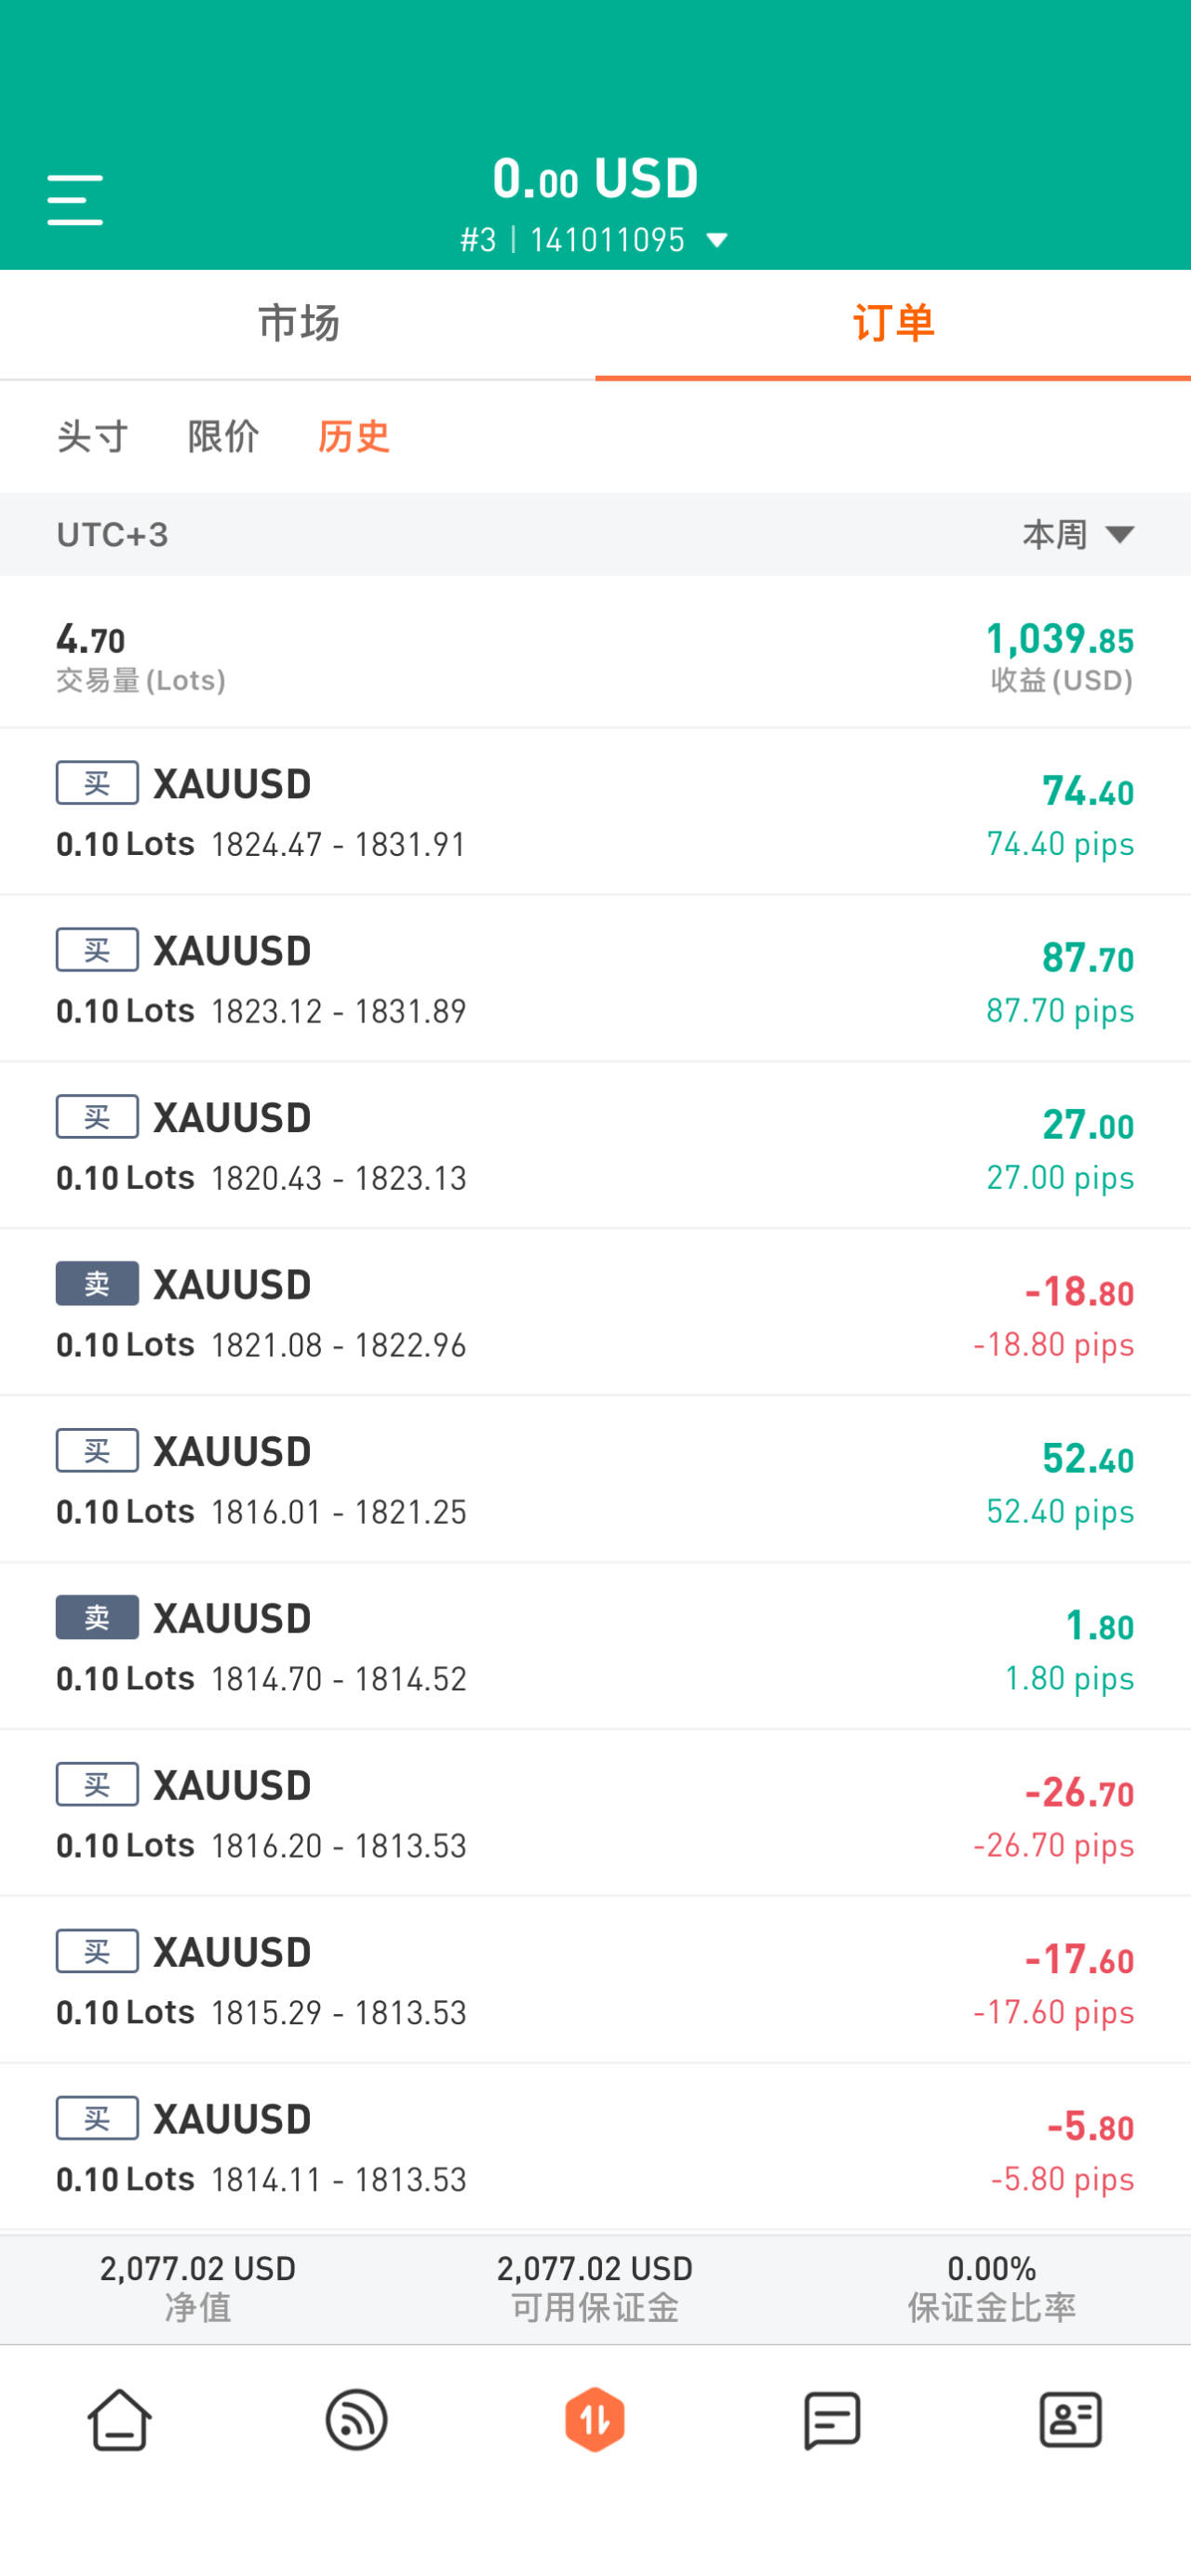Viewport: 1191px width, 2576px height.
Task: Open the signal feed icon
Action: coord(357,2420)
